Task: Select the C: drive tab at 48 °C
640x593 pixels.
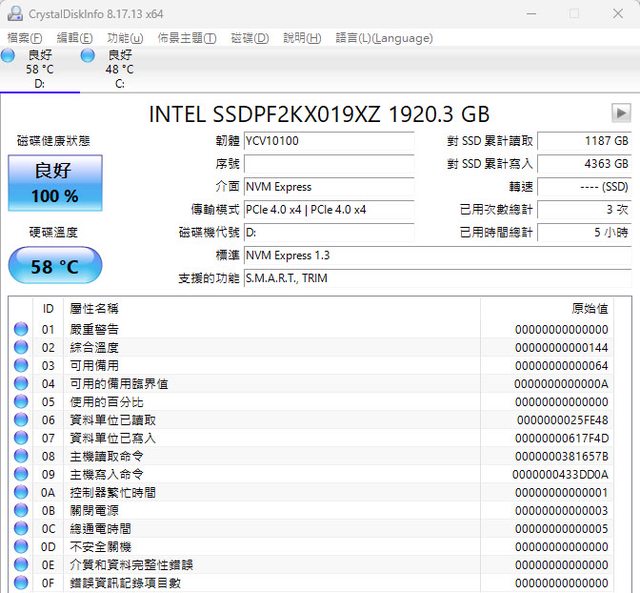Action: click(119, 69)
